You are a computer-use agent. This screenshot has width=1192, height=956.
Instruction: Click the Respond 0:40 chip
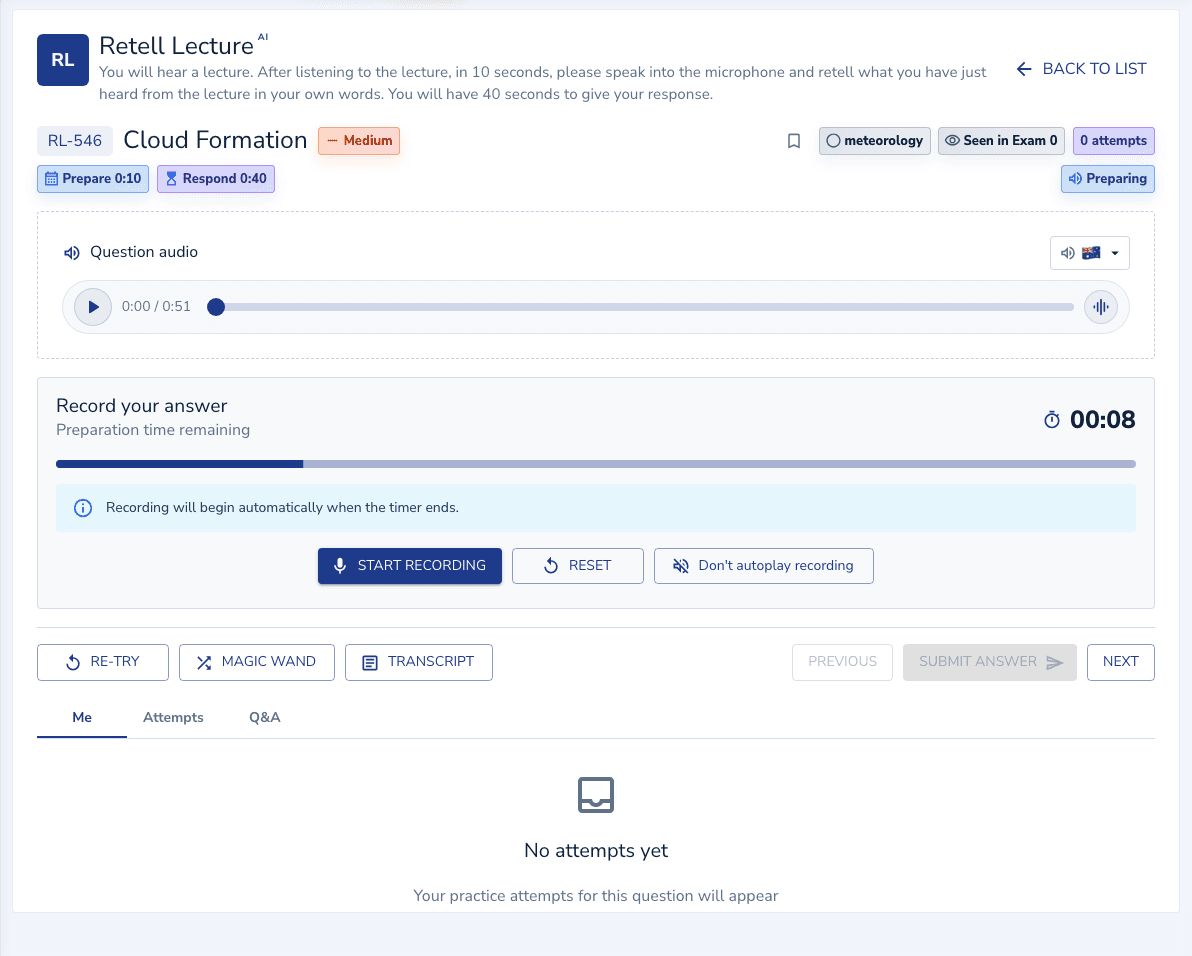click(216, 179)
